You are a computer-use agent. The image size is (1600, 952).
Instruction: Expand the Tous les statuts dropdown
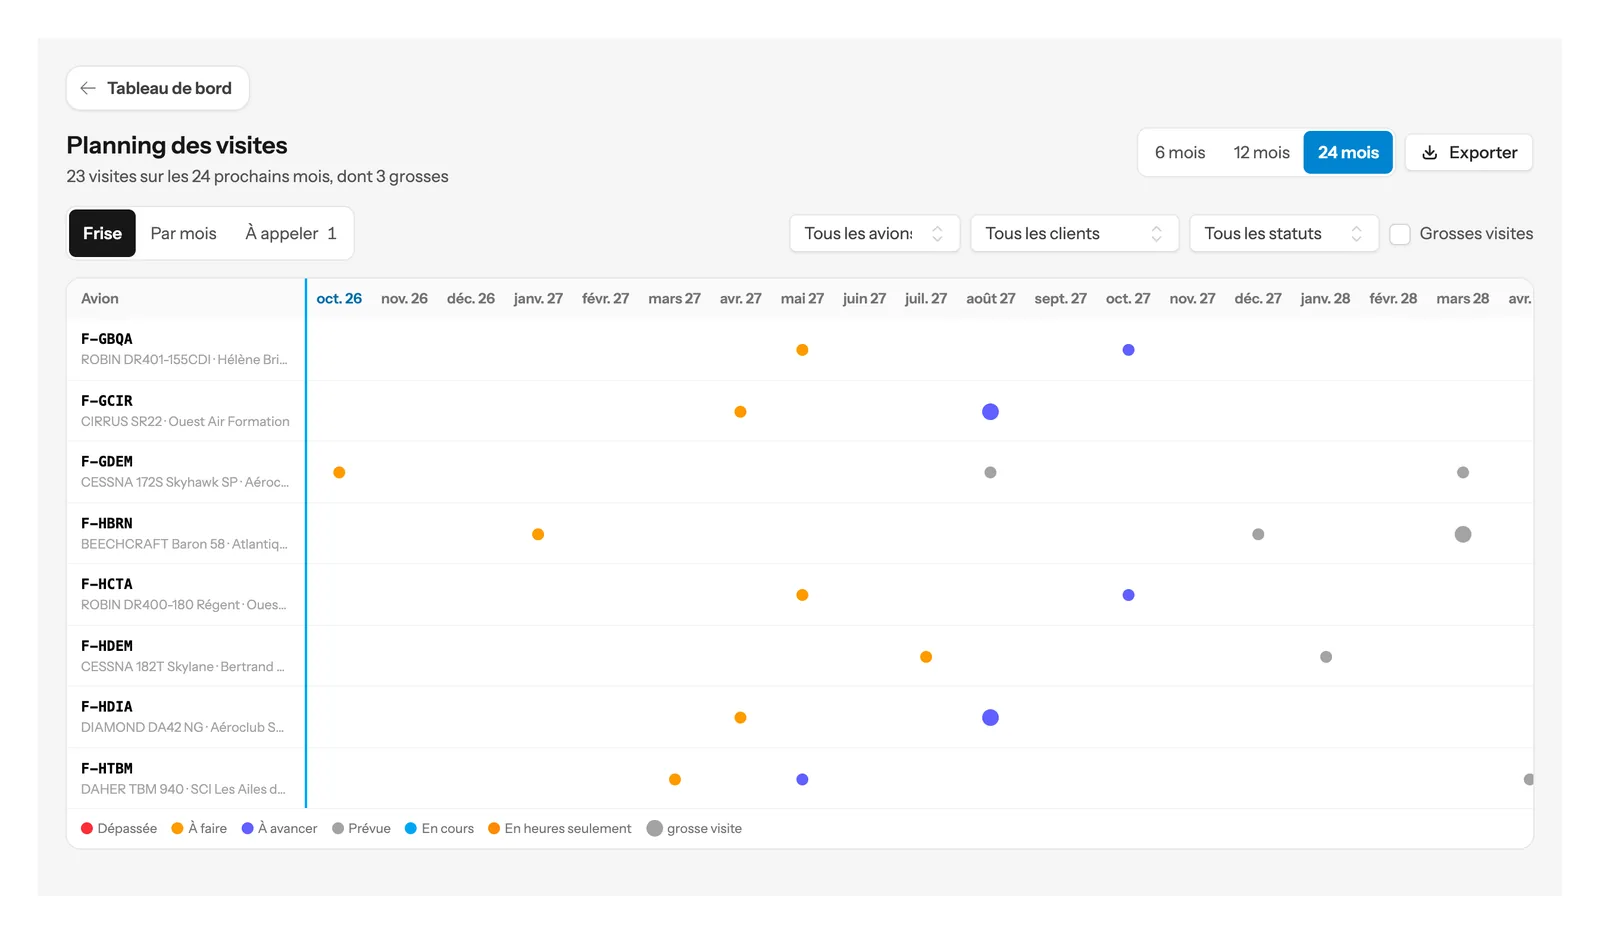point(1284,234)
